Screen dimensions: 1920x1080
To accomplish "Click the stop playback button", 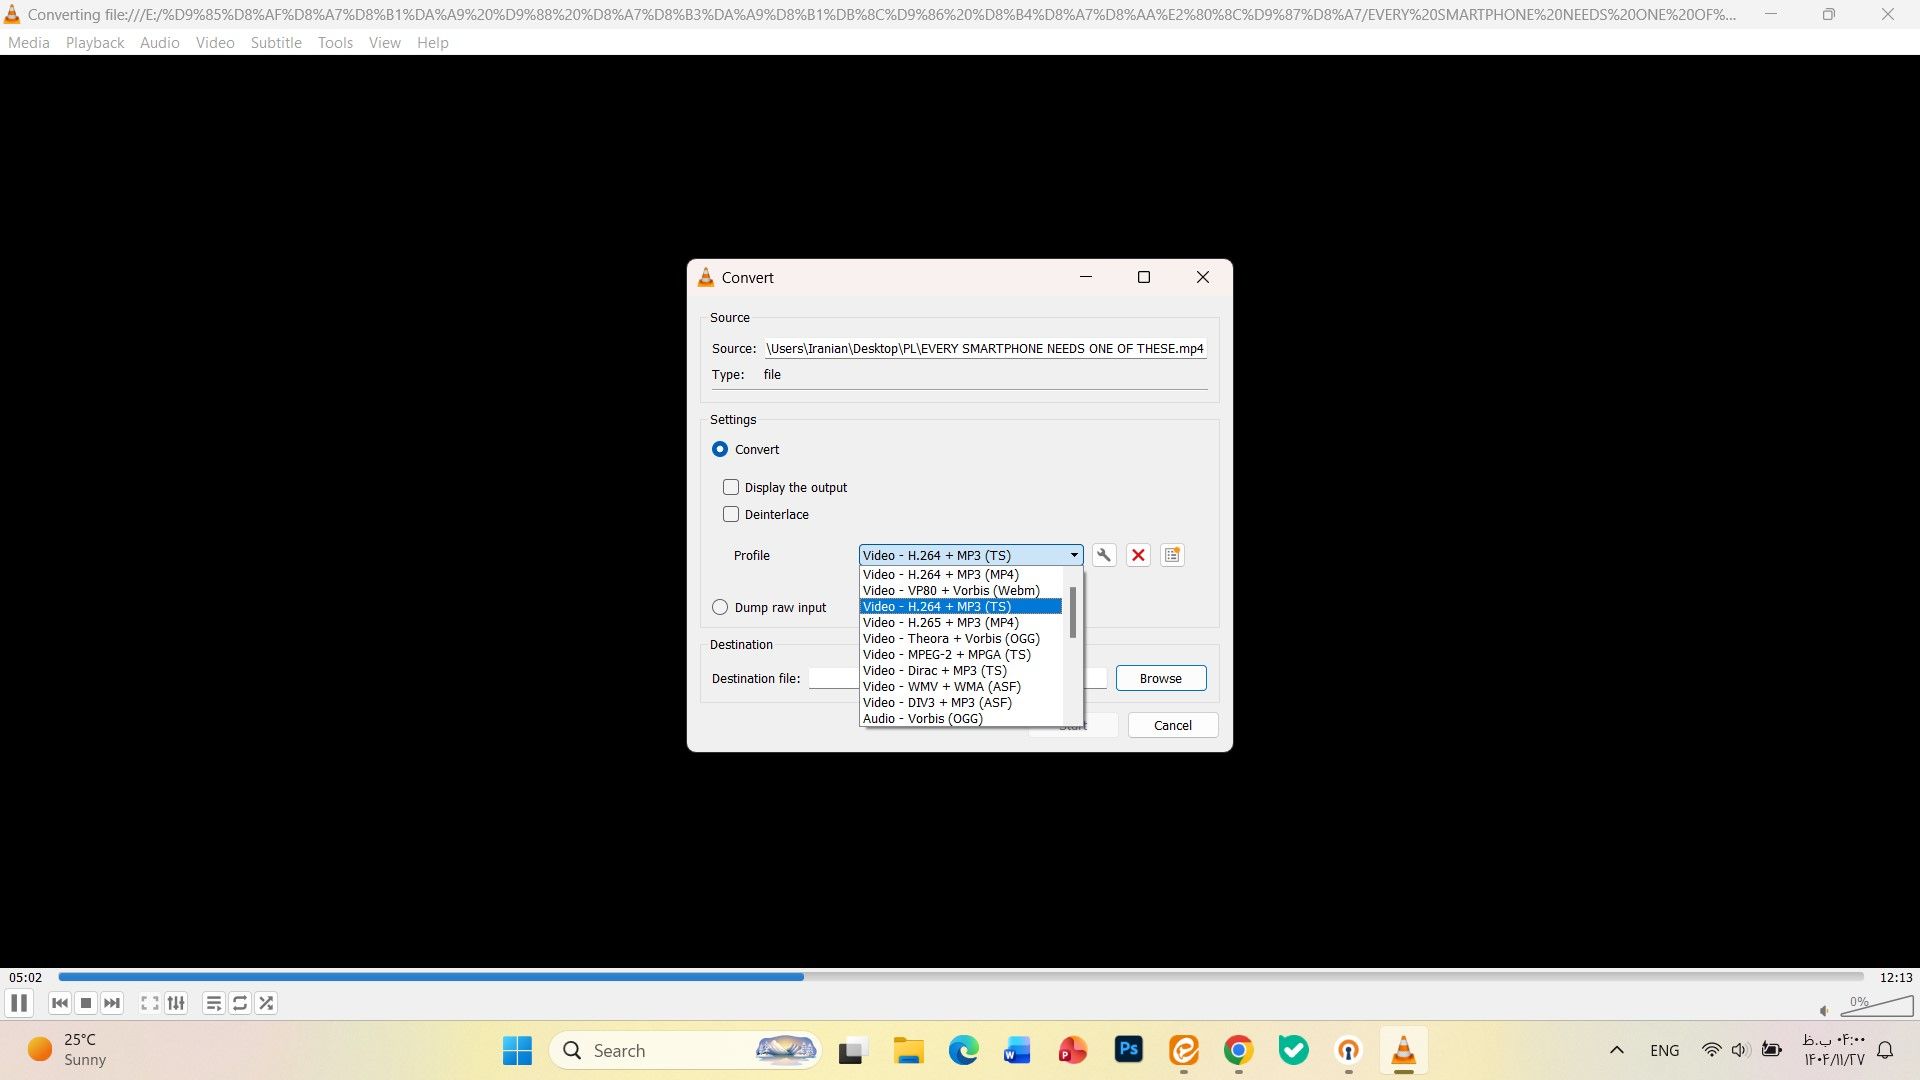I will tap(86, 1003).
